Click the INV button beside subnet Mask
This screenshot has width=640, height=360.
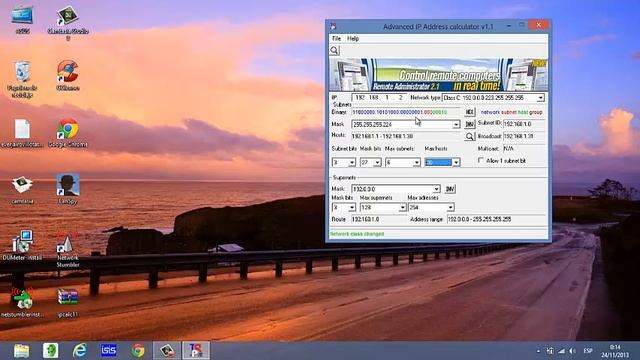[469, 124]
